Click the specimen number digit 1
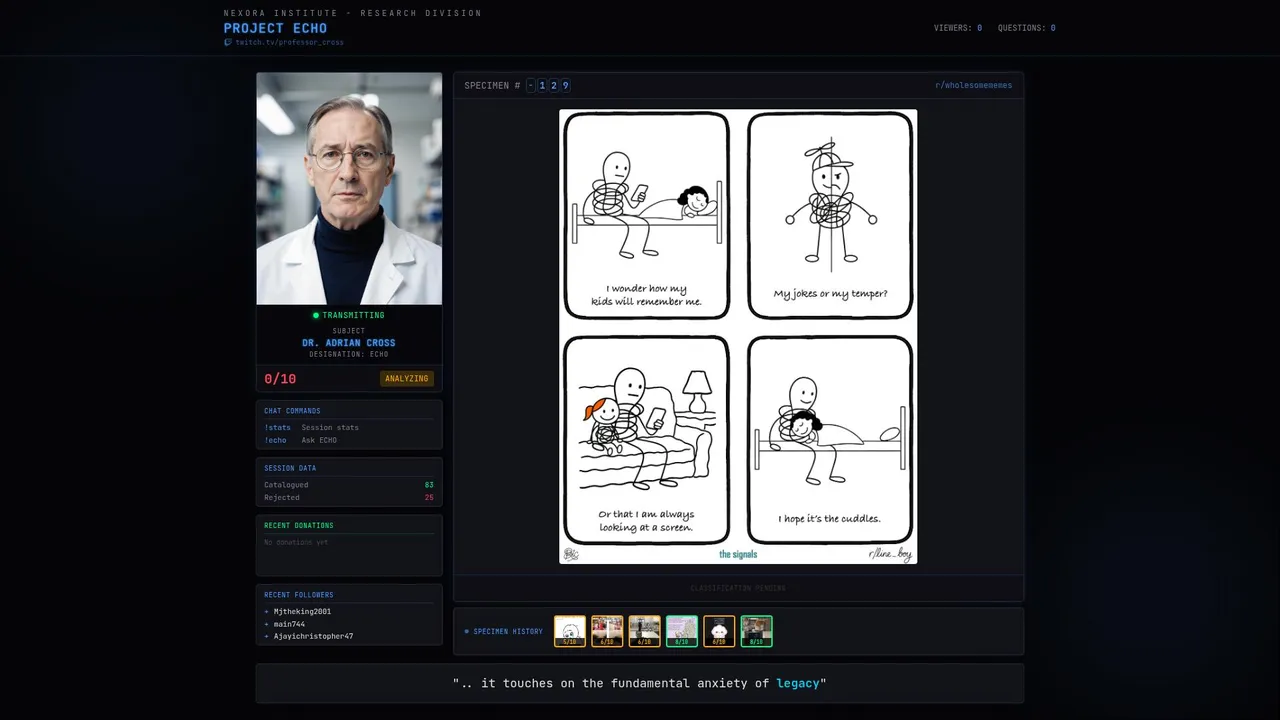Screen dimensions: 1280x720 pos(542,86)
